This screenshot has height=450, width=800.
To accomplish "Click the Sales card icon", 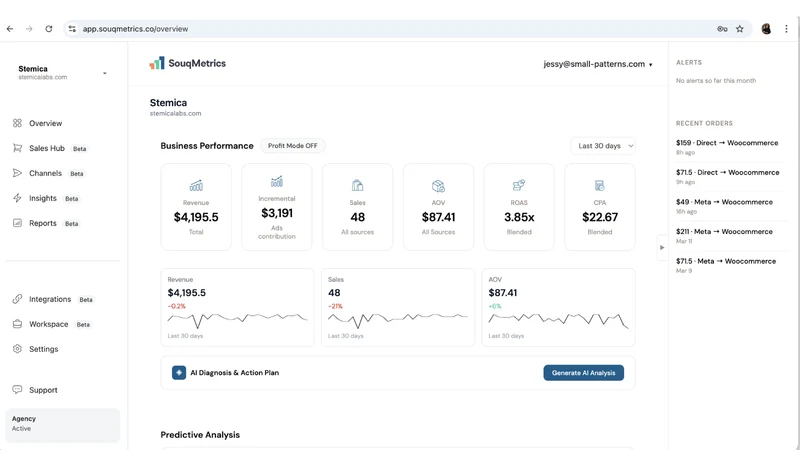I will click(x=357, y=185).
